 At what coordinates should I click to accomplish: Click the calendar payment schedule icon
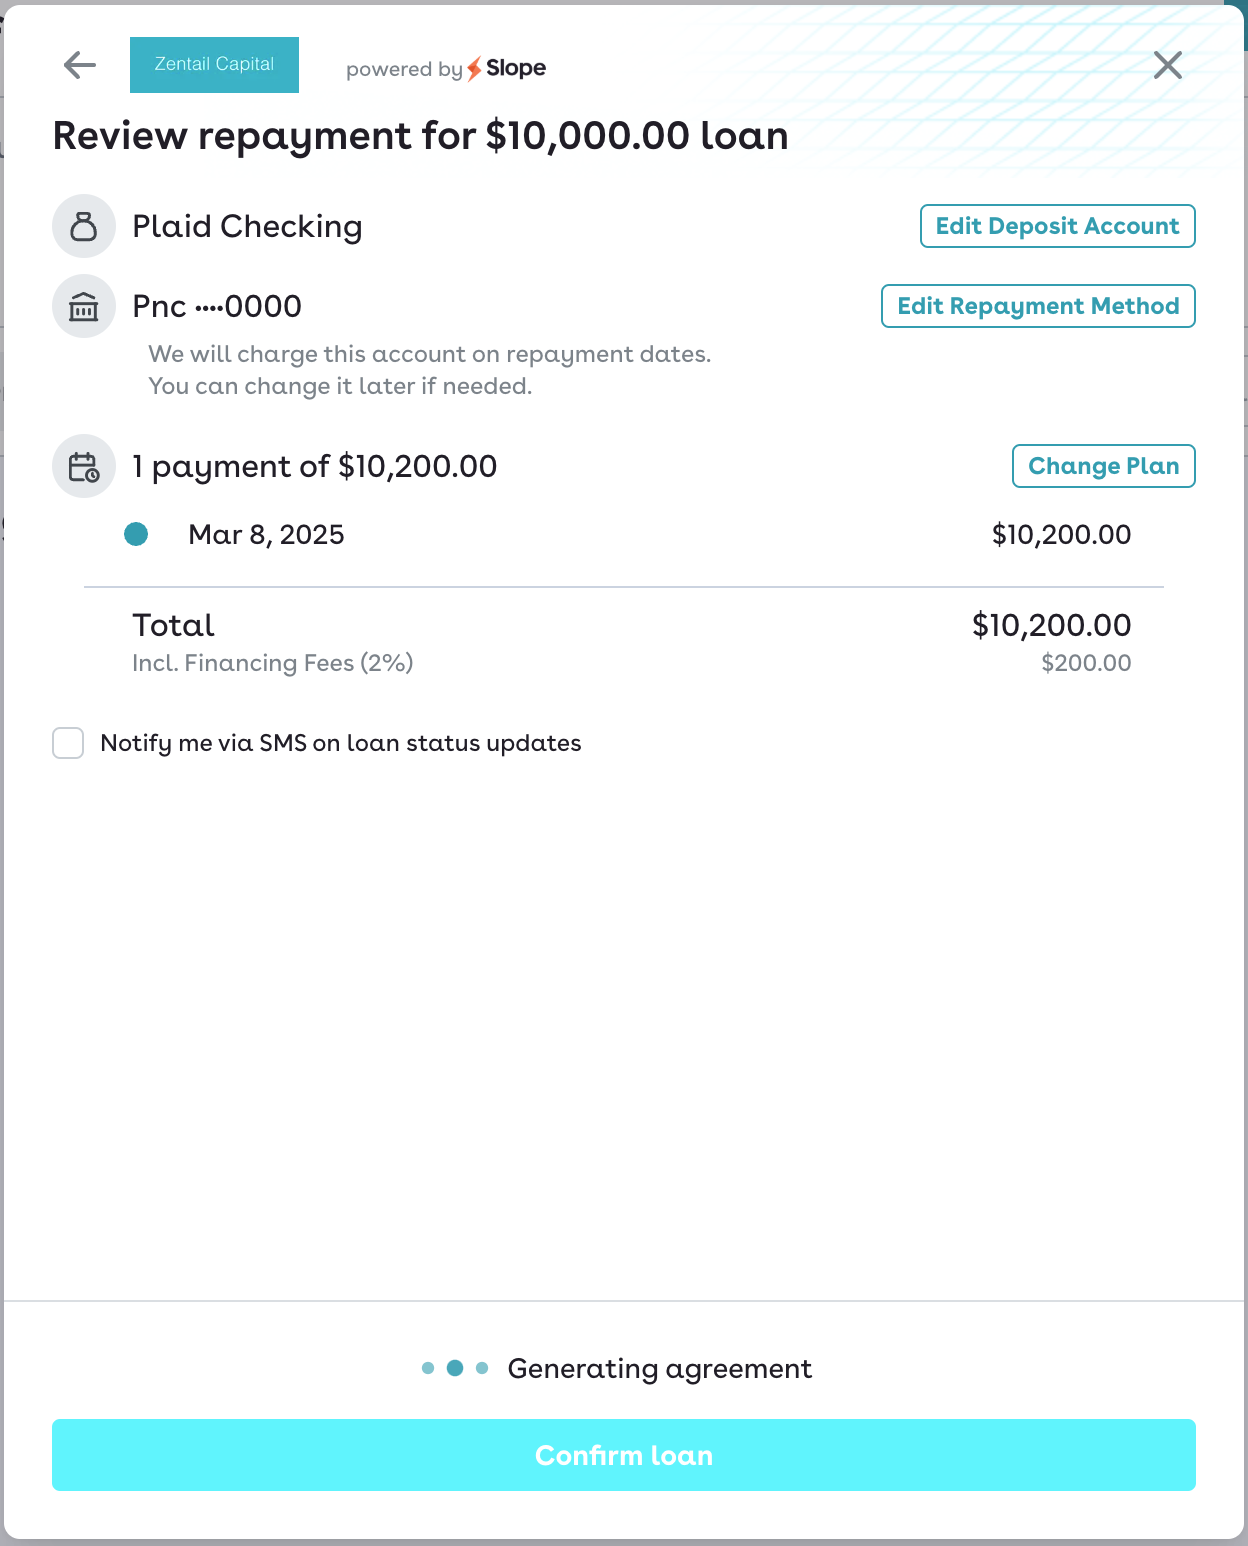84,466
